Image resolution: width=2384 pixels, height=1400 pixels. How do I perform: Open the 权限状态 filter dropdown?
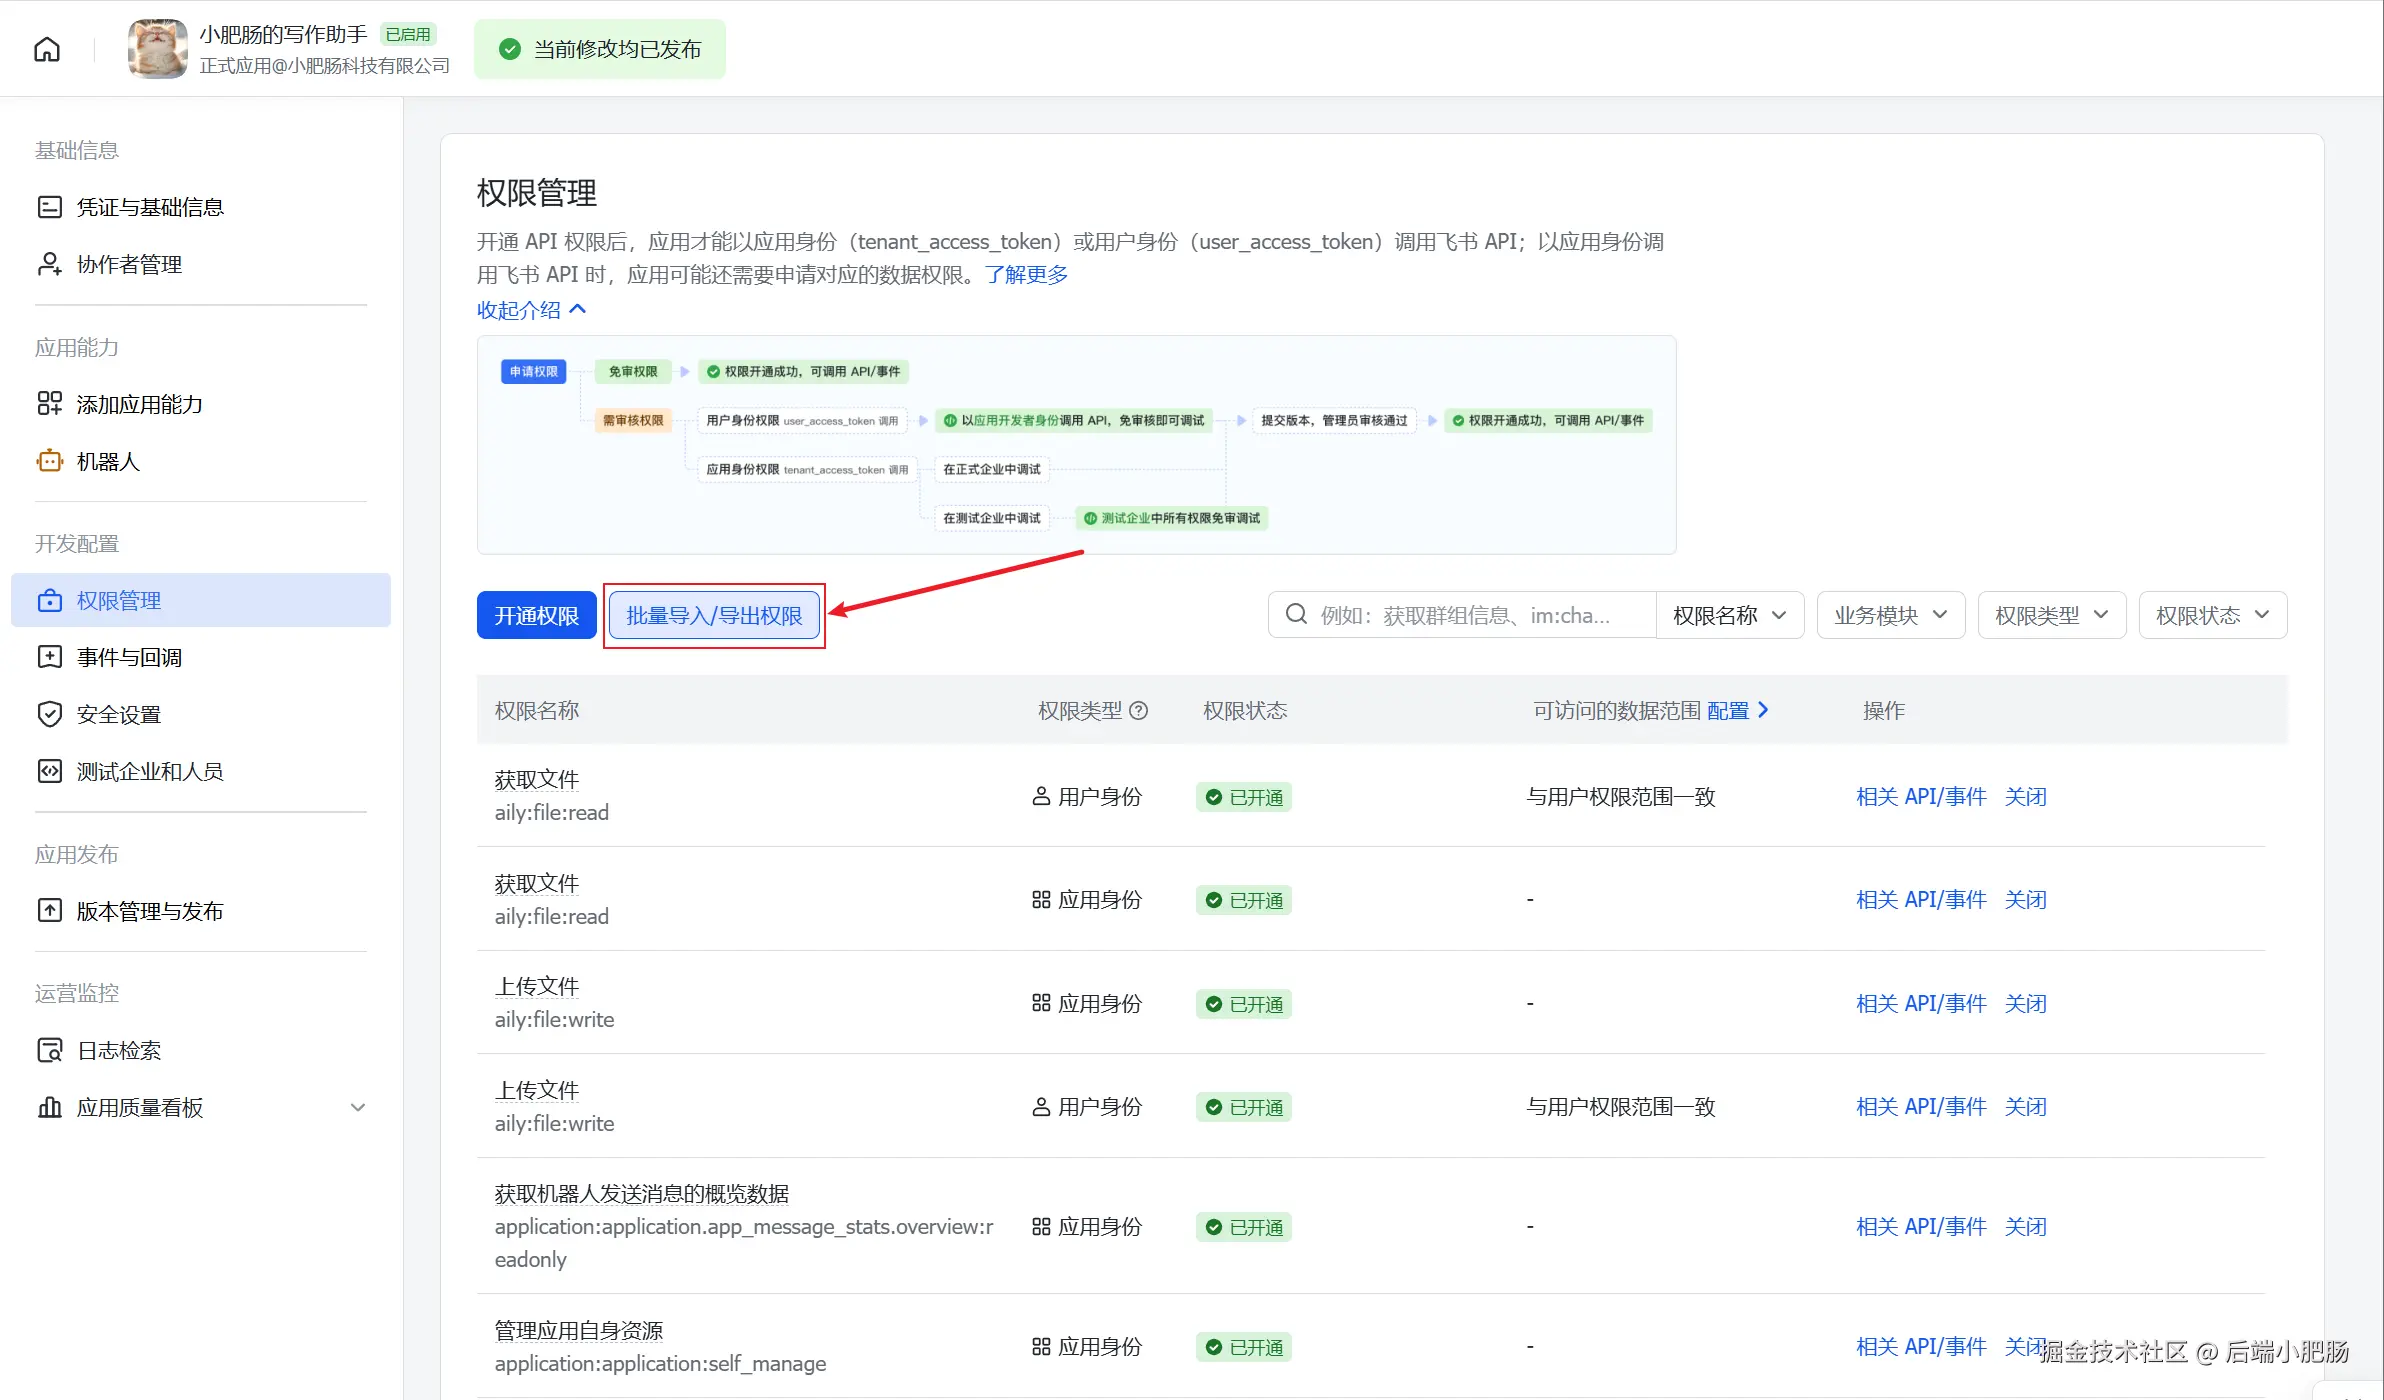tap(2212, 615)
